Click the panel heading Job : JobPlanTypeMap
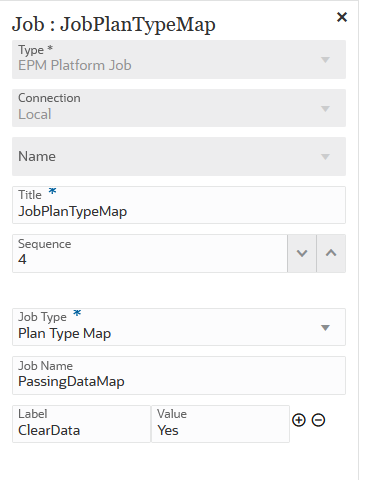The width and height of the screenshot is (370, 480). click(114, 25)
